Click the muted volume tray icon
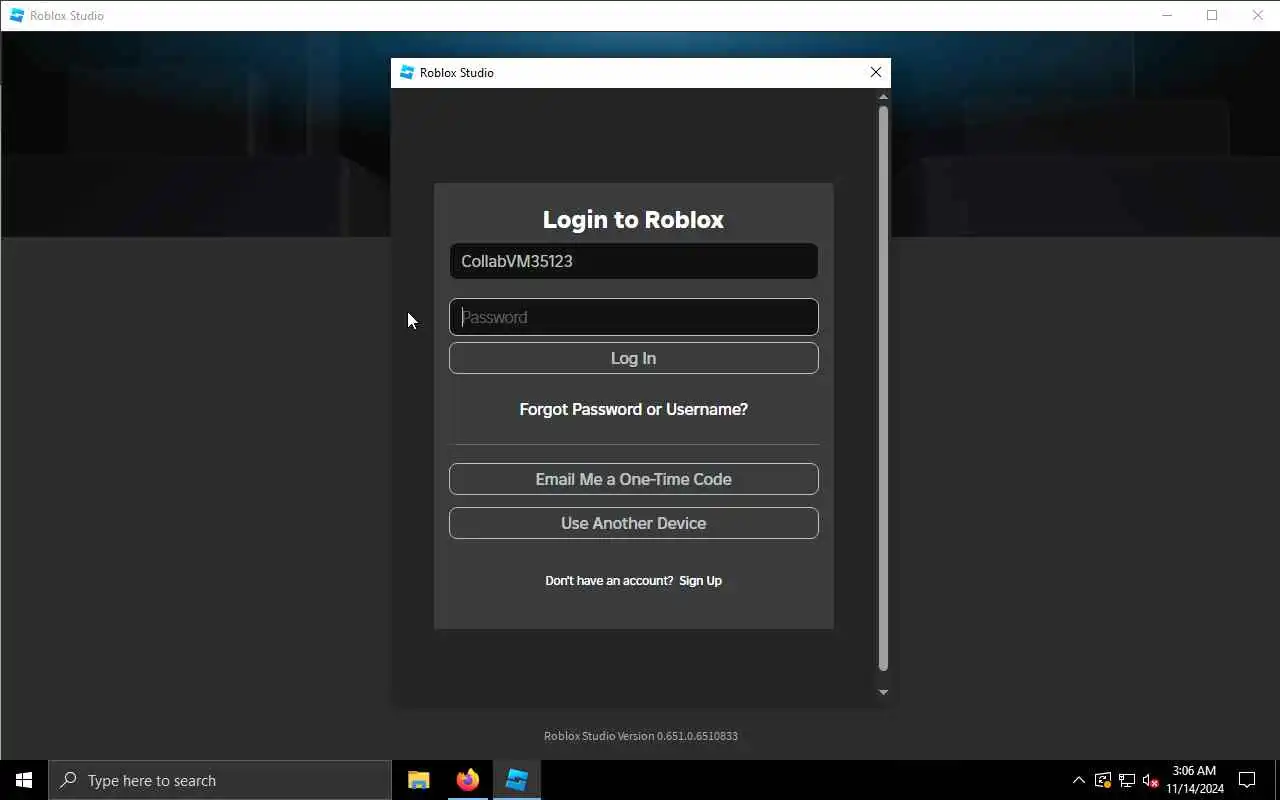This screenshot has height=800, width=1280. 1151,780
